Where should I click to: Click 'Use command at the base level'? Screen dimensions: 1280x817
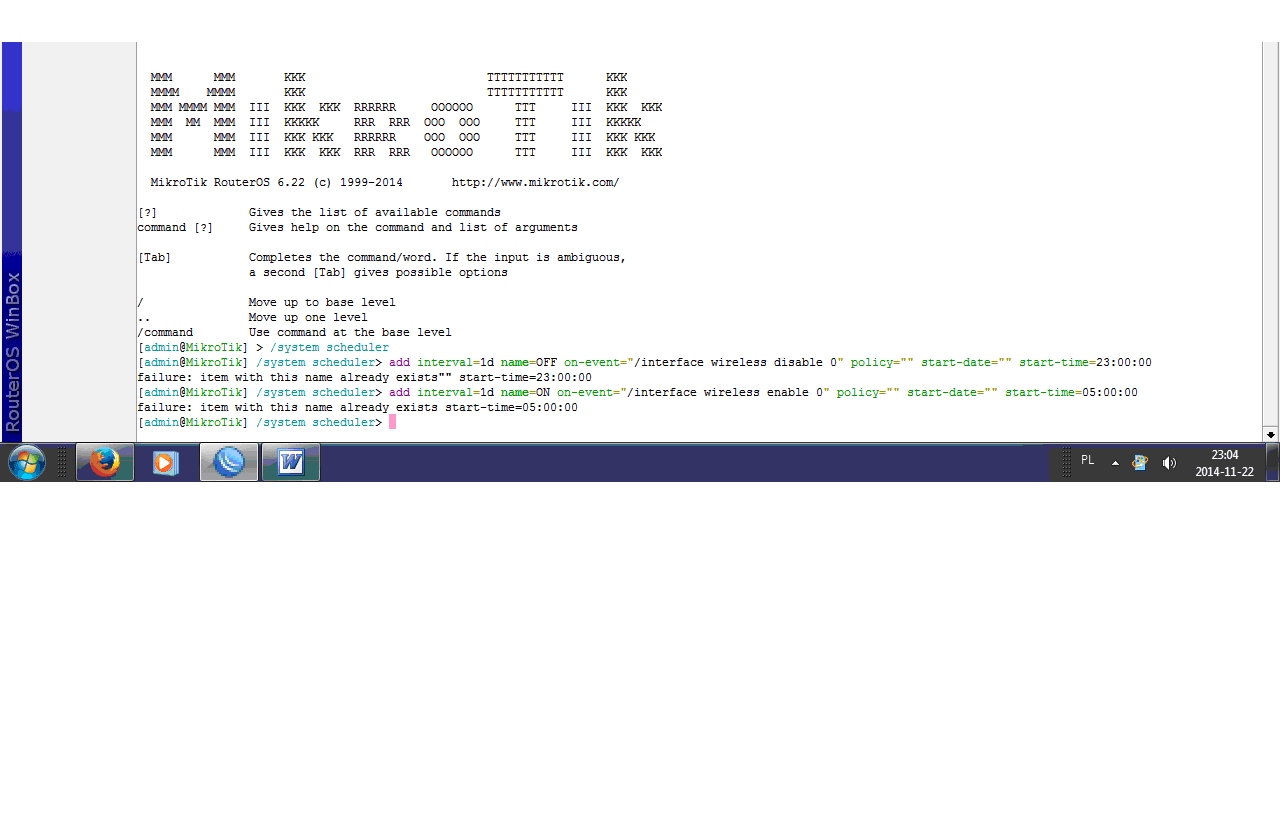click(x=350, y=333)
